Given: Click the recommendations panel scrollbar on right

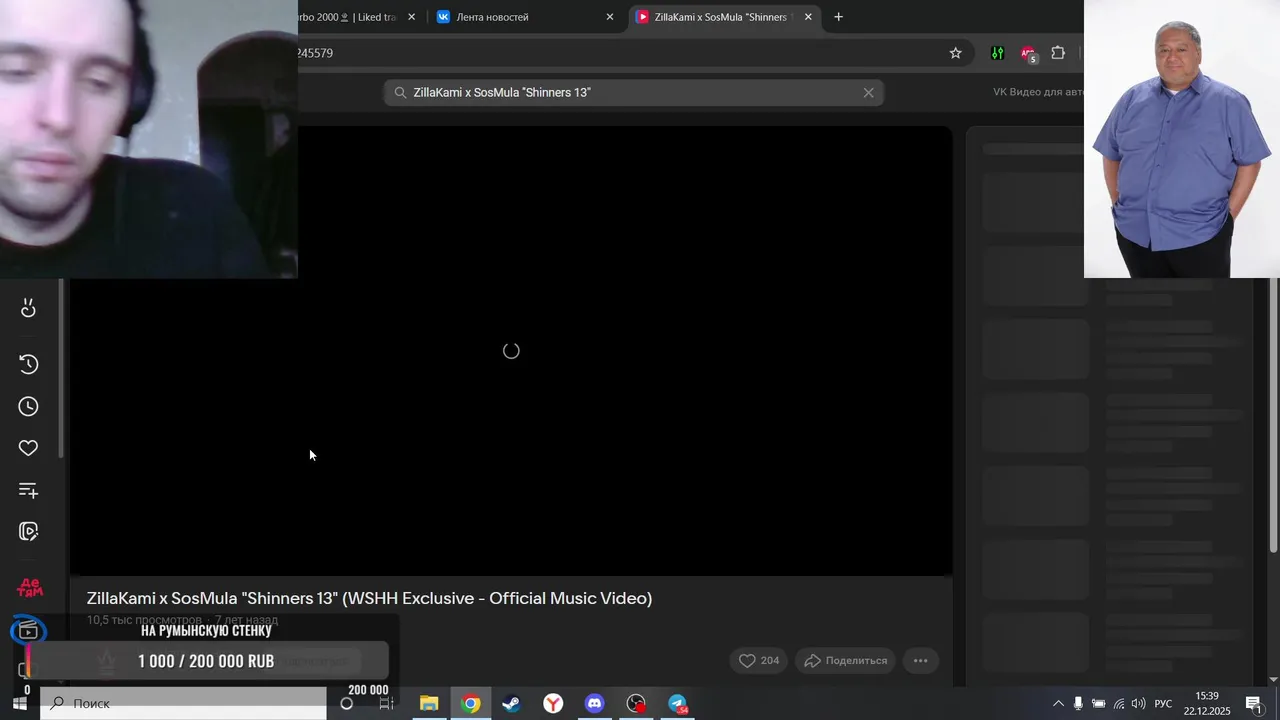Looking at the screenshot, I should (1273, 415).
